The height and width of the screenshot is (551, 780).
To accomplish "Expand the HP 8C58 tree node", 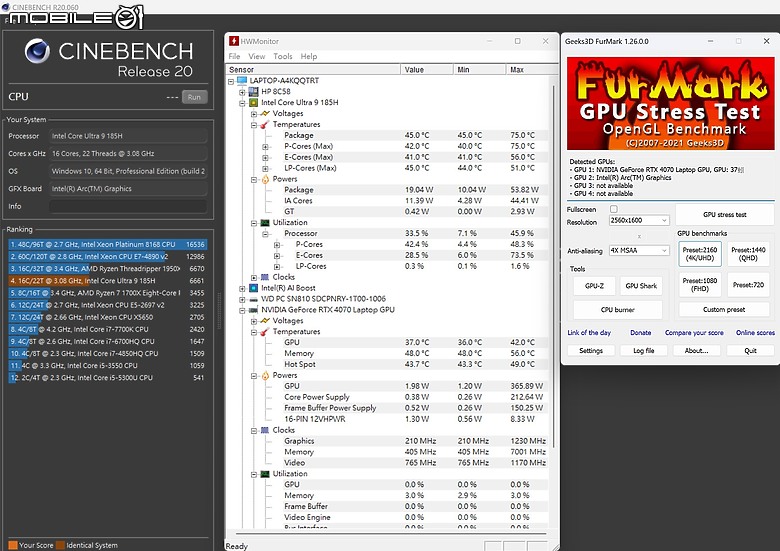I will [242, 92].
